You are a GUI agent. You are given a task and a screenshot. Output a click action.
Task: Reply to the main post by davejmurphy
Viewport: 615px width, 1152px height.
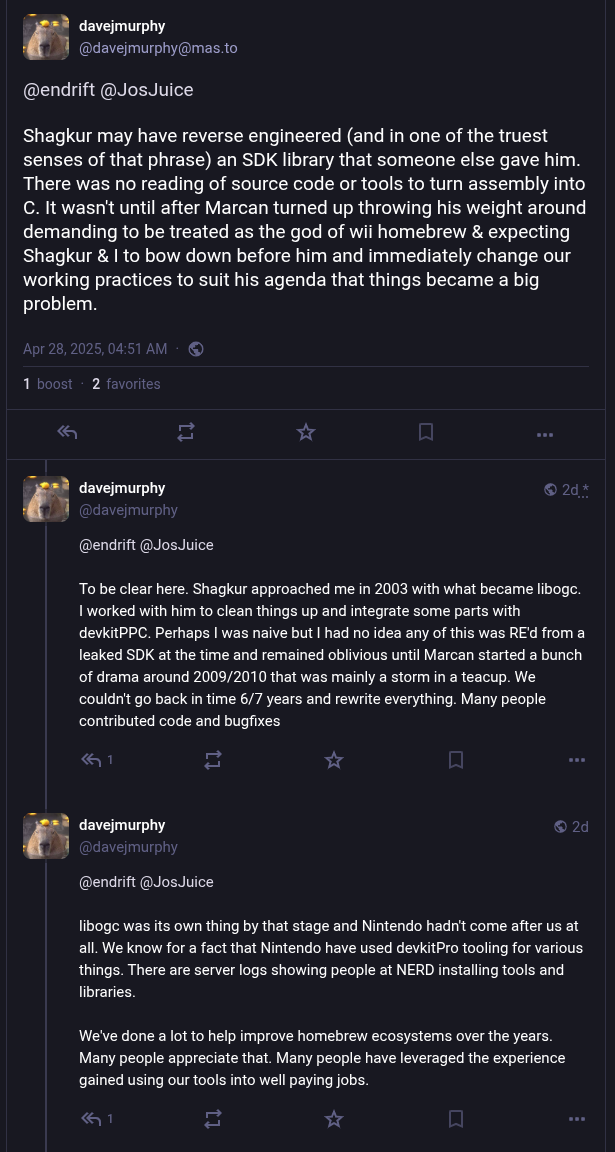(x=67, y=432)
